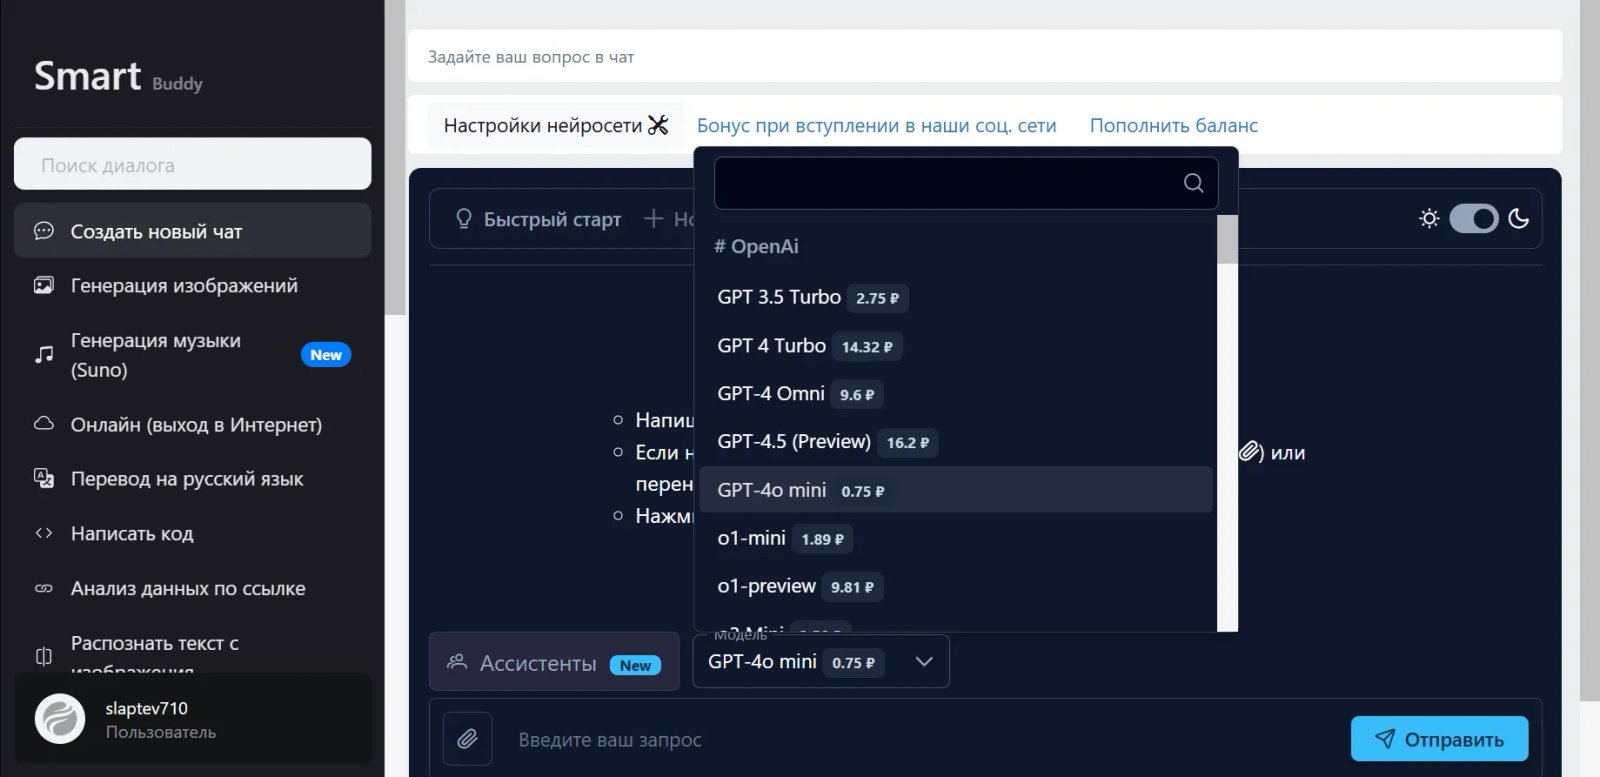Open Пополнить баланс link
This screenshot has width=1600, height=777.
pos(1173,125)
